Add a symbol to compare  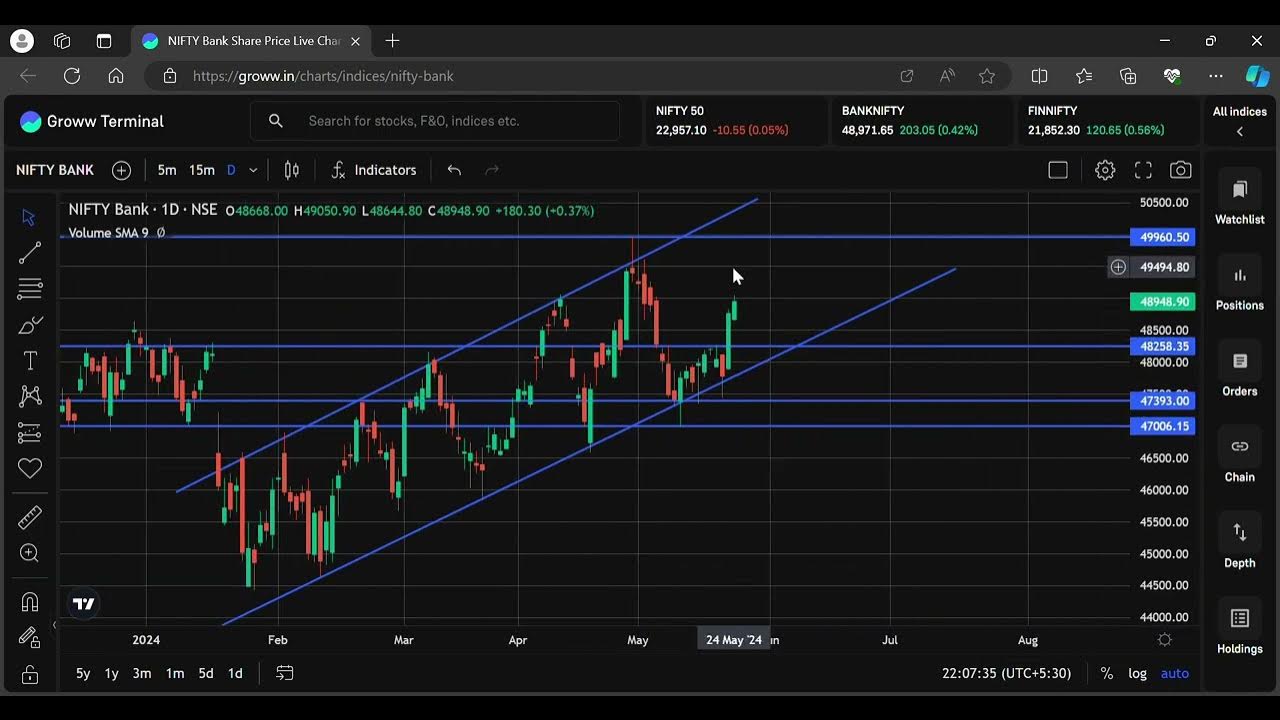[121, 170]
